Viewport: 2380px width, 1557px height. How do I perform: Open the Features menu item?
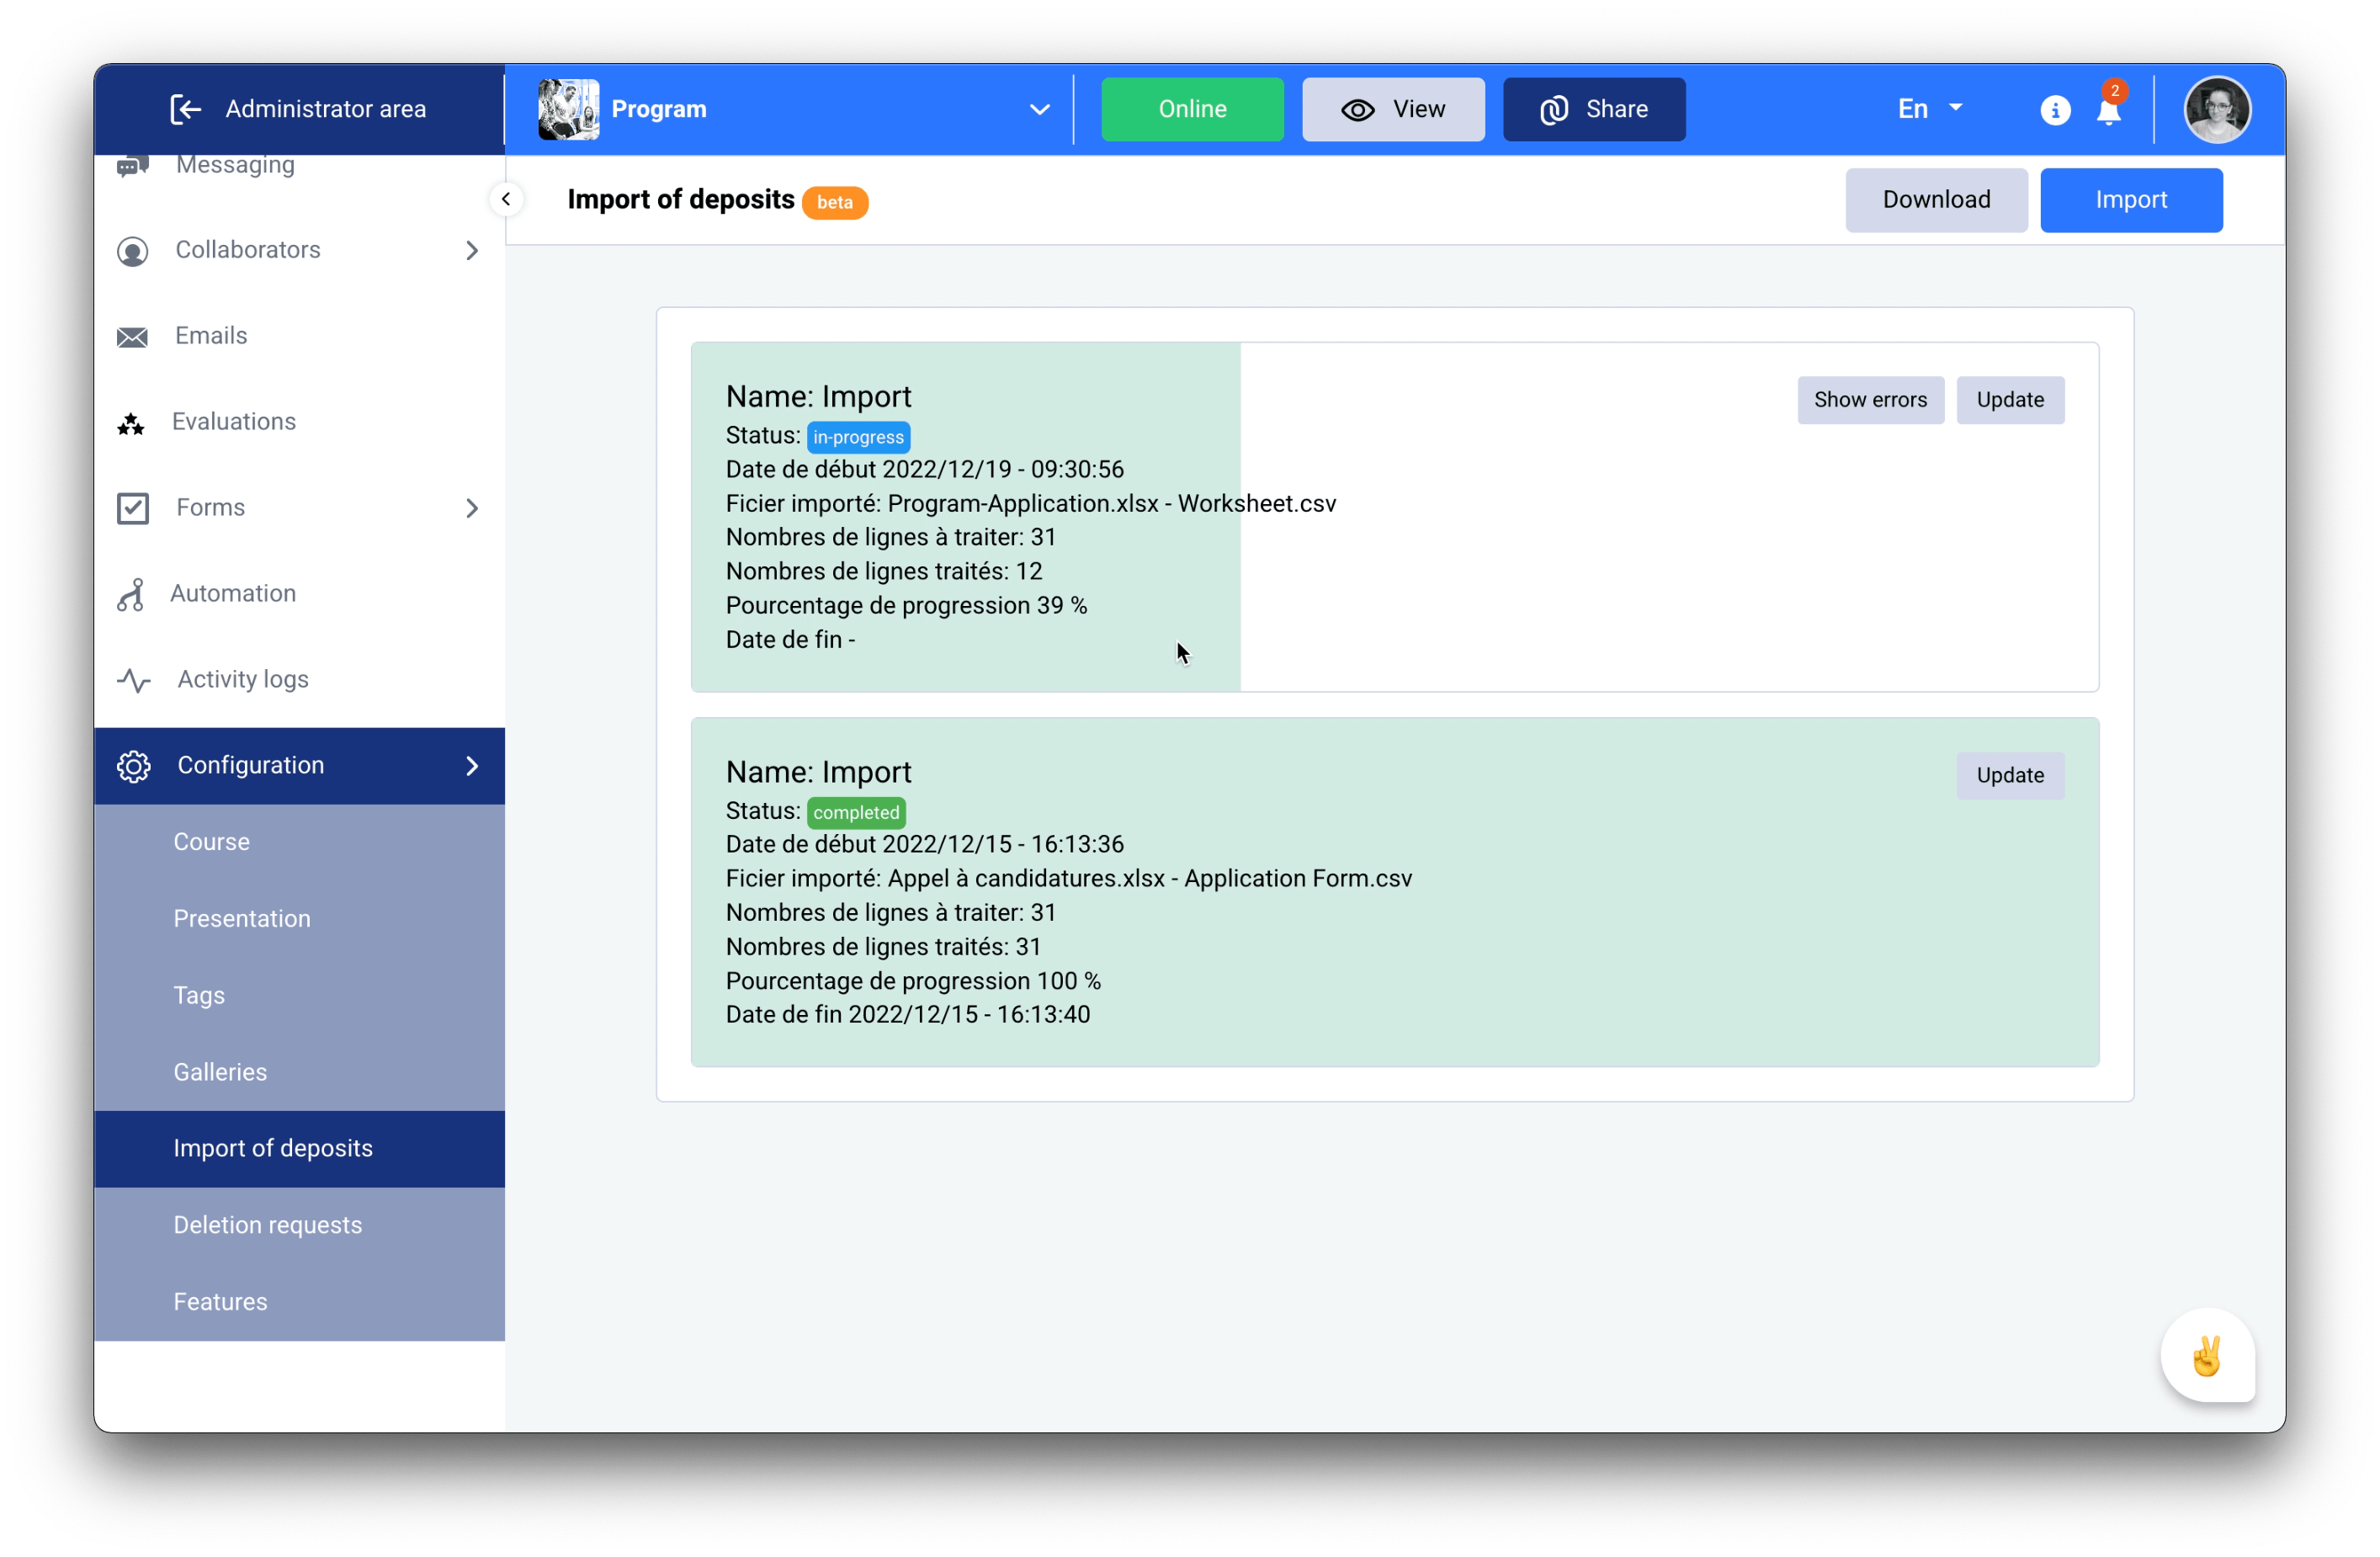[299, 1302]
